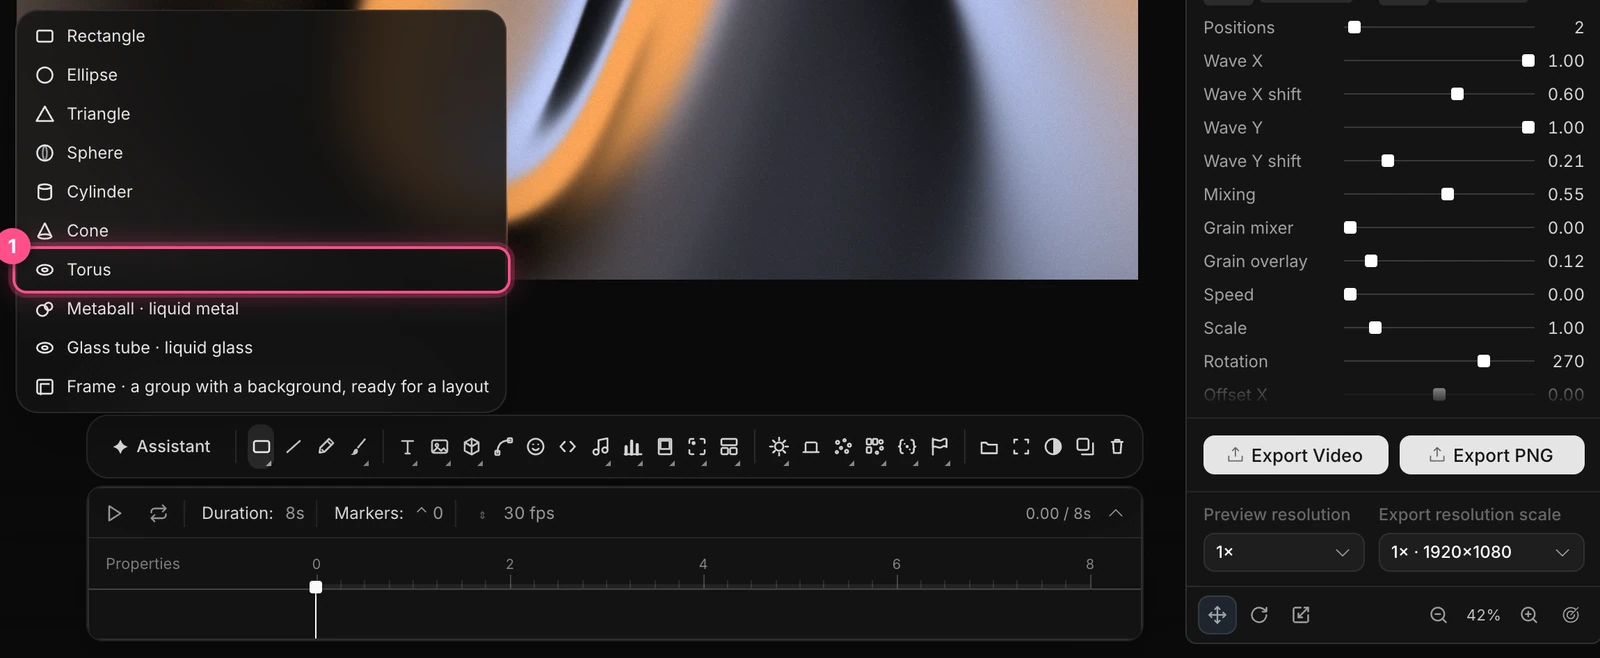Pick the text tool
Viewport: 1600px width, 658px height.
pos(407,447)
